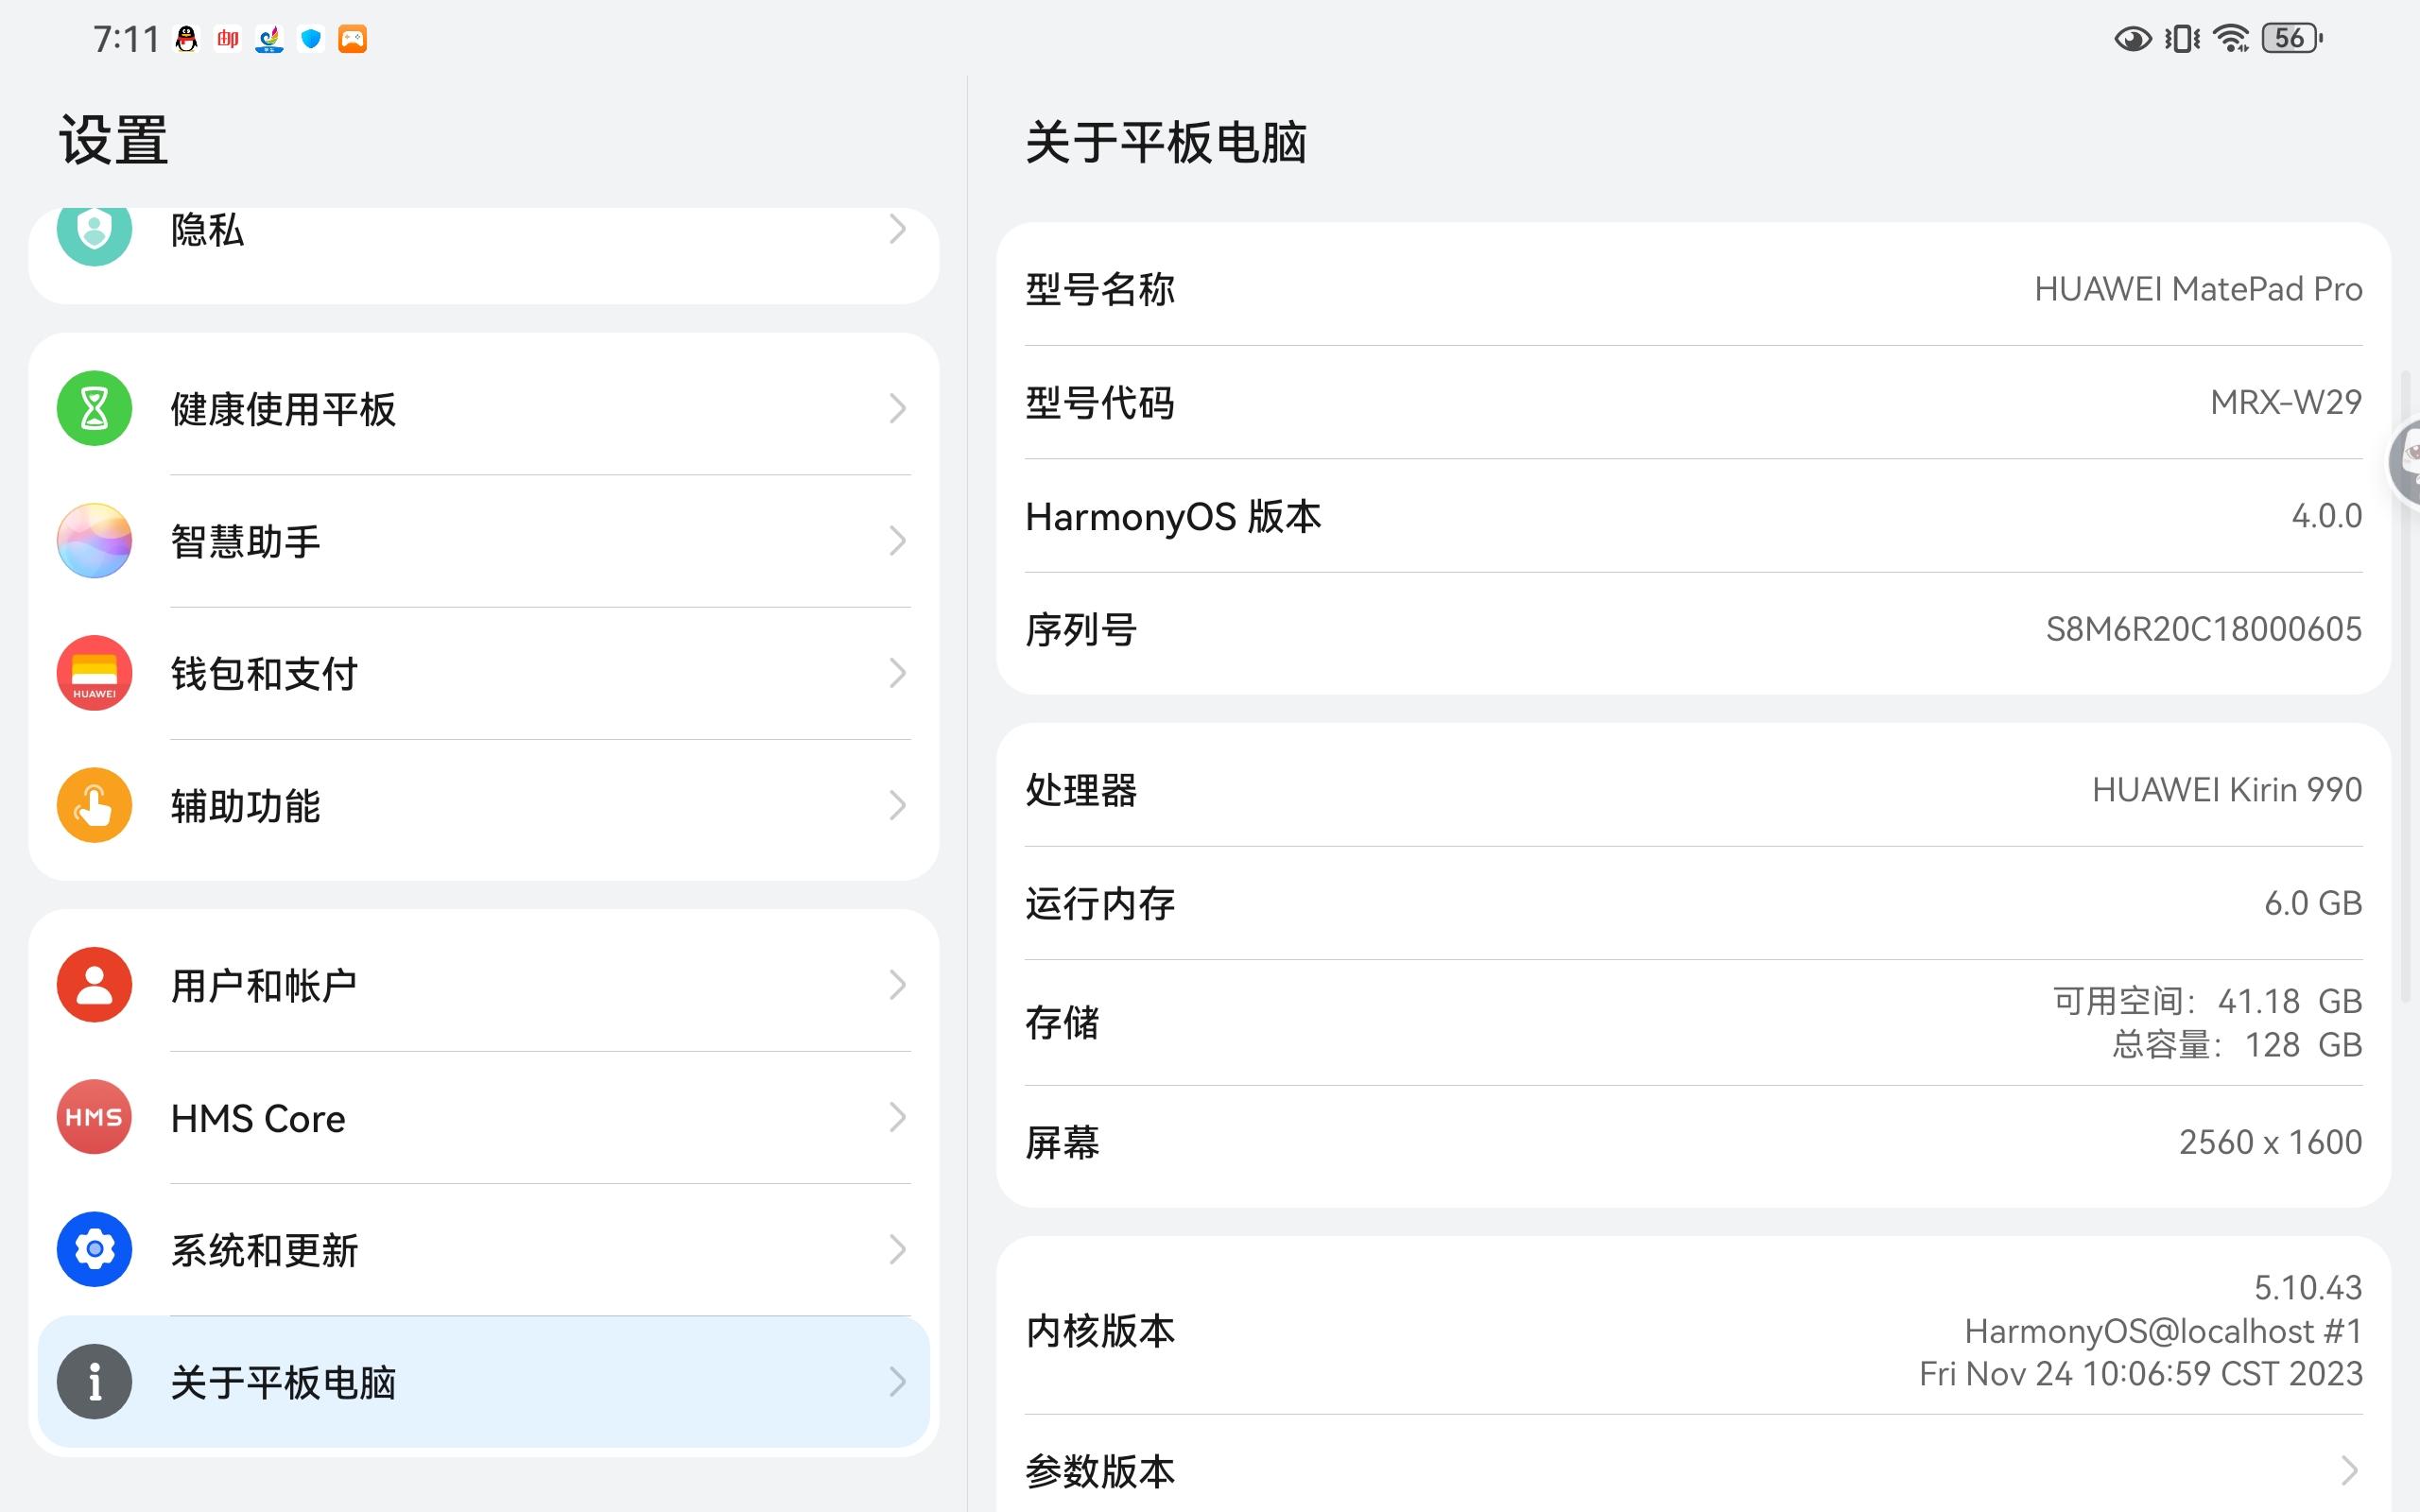Tap the 型号名称 HUAWEI MatePad Pro value
Screen dimensions: 2420x1512
2198,289
